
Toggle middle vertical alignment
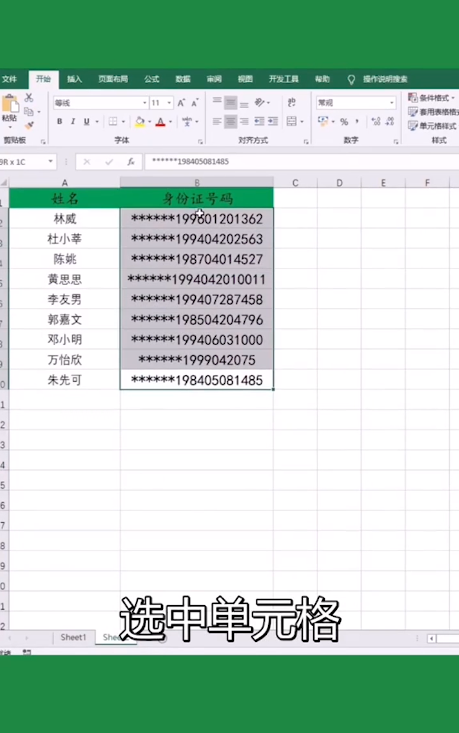pyautogui.click(x=230, y=102)
